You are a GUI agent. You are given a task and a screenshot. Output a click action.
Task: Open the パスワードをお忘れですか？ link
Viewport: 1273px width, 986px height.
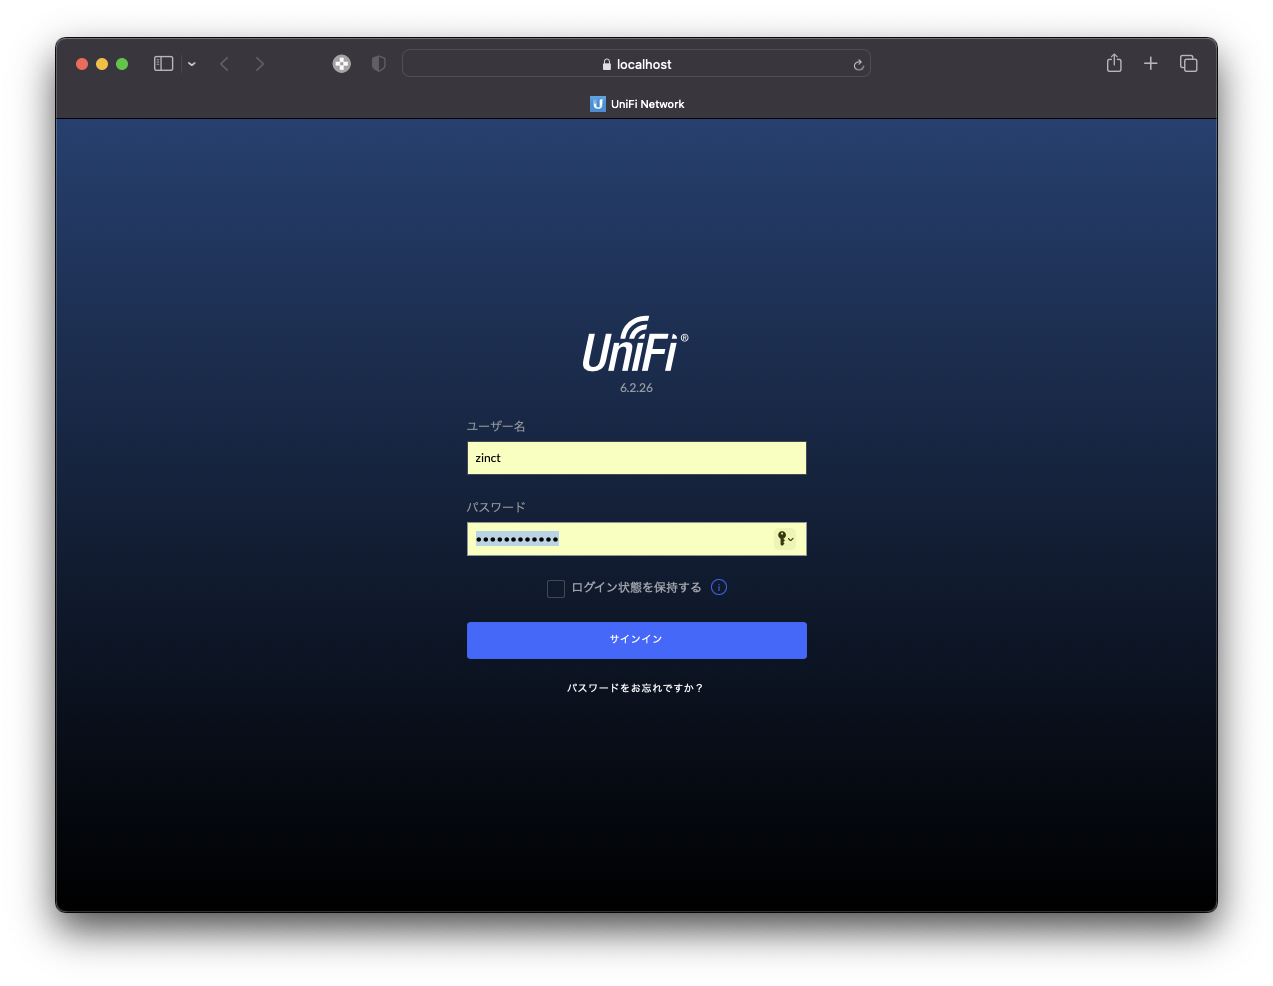(x=636, y=688)
